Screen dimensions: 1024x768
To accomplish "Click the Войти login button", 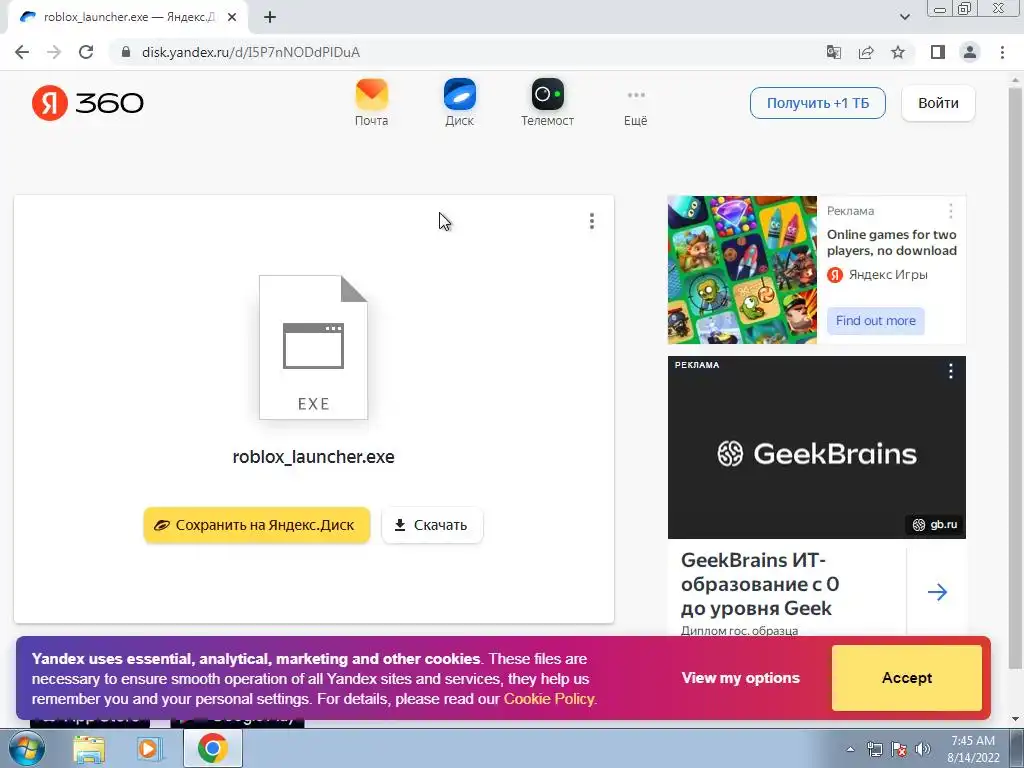I will (x=938, y=103).
